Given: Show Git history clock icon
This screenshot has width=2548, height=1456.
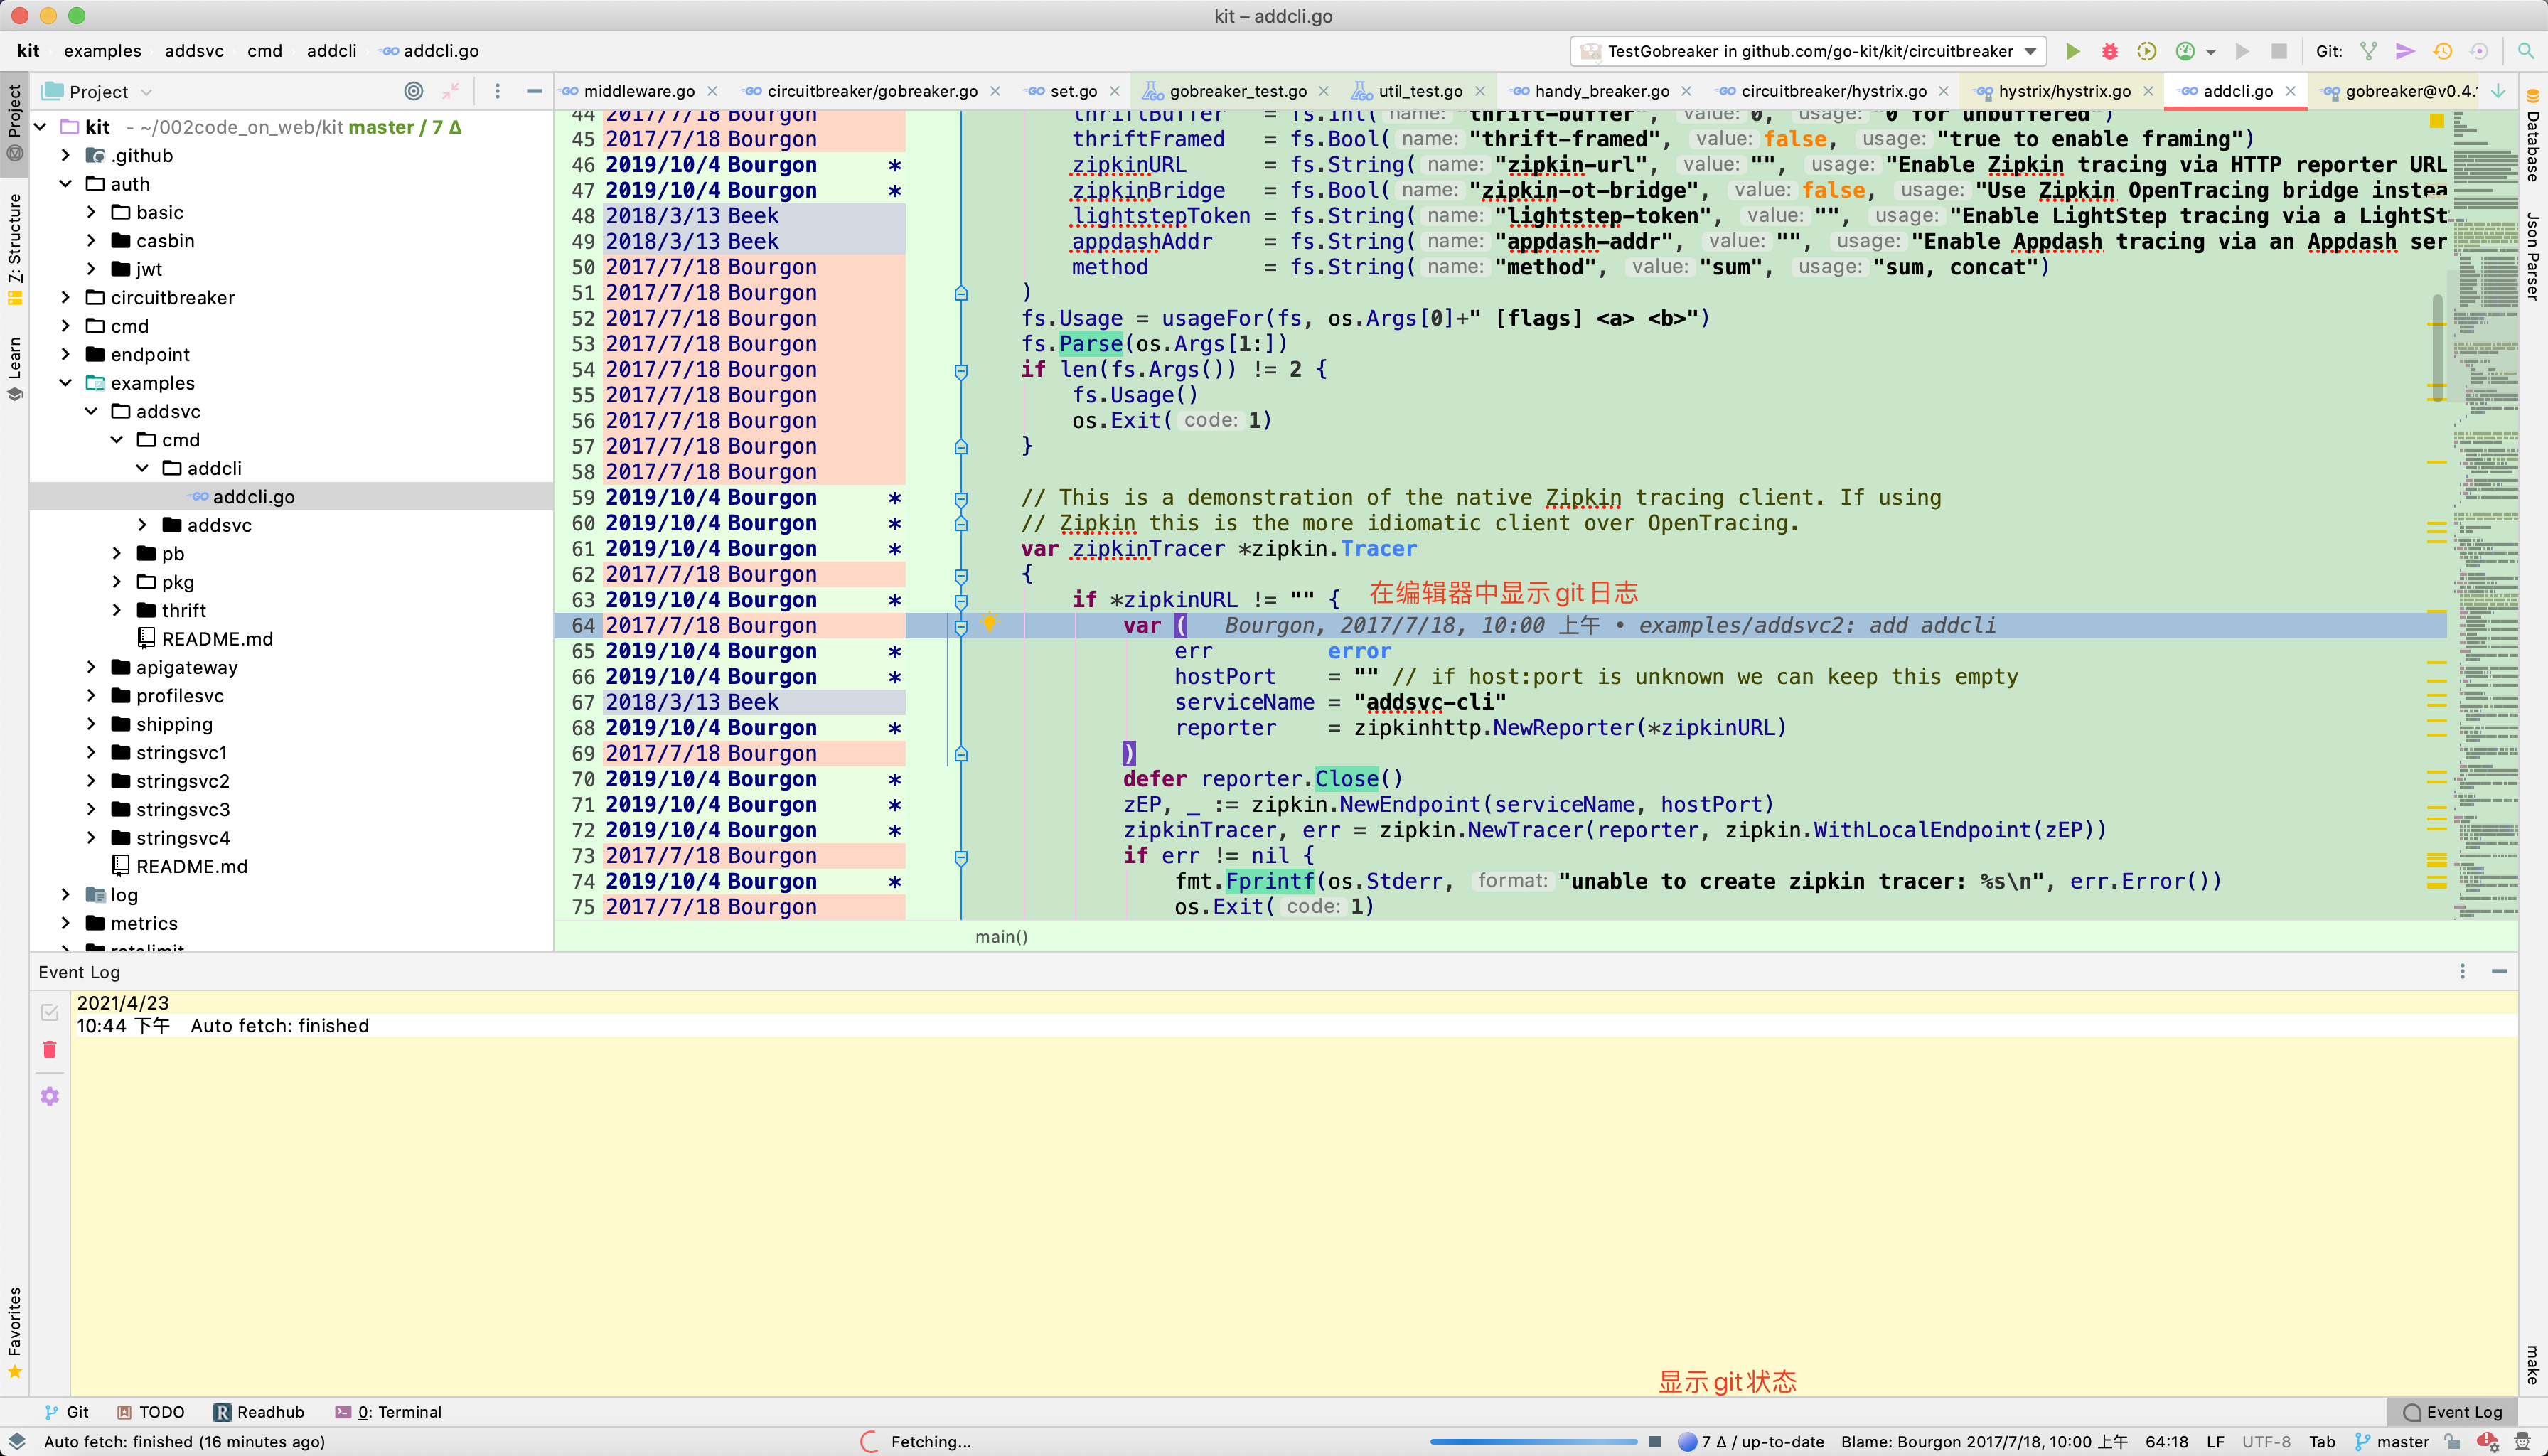Looking at the screenshot, I should click(x=2442, y=51).
